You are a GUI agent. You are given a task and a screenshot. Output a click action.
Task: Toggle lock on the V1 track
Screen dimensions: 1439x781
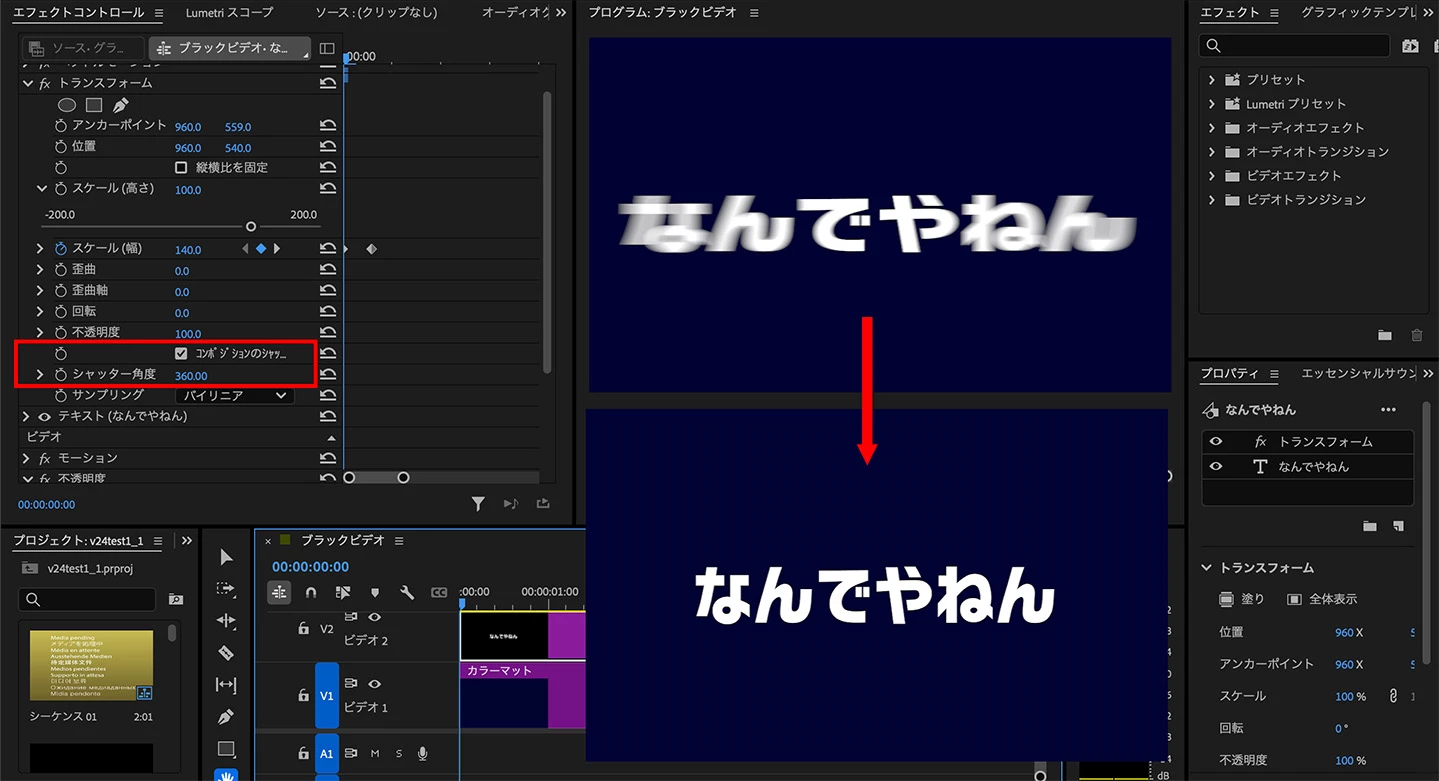(x=304, y=695)
